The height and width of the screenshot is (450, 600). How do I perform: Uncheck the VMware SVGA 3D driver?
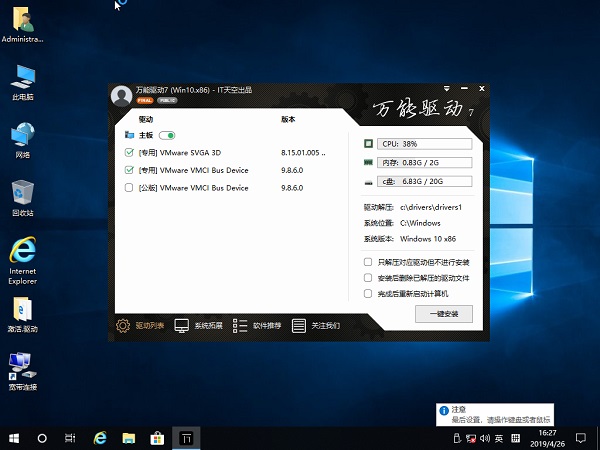129,153
